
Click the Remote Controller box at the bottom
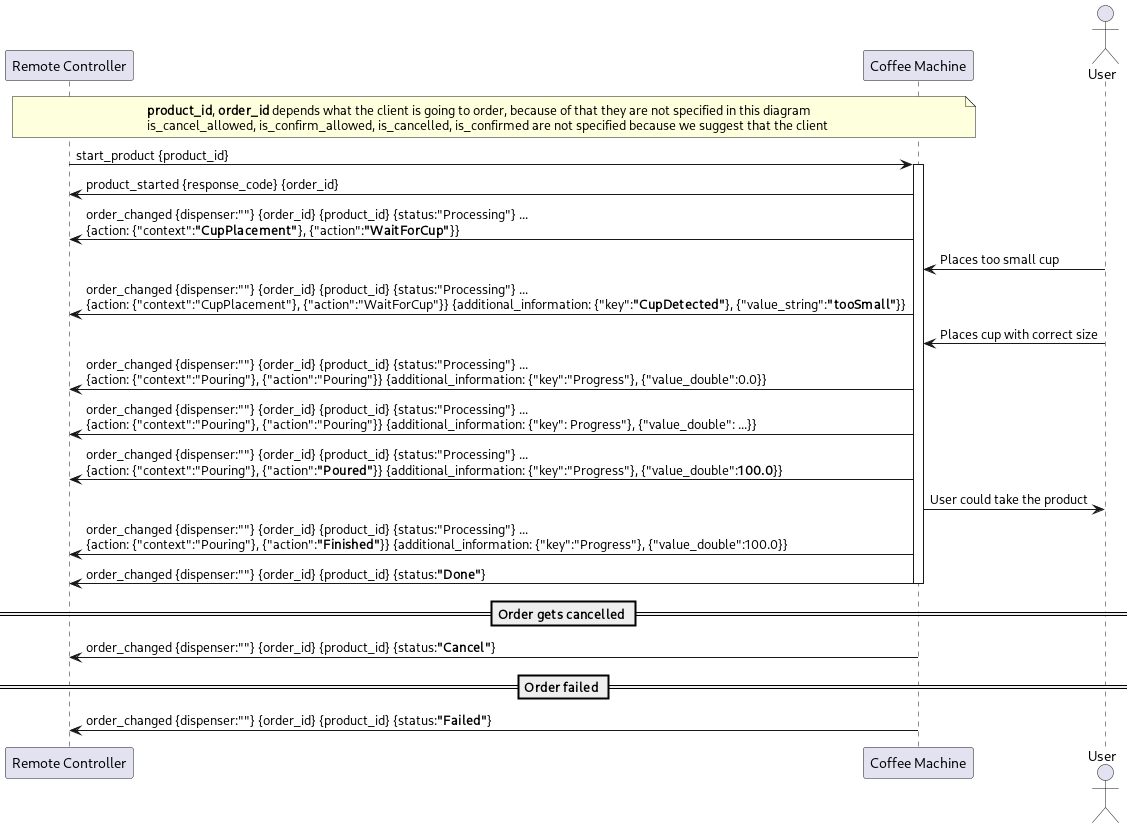(x=69, y=763)
